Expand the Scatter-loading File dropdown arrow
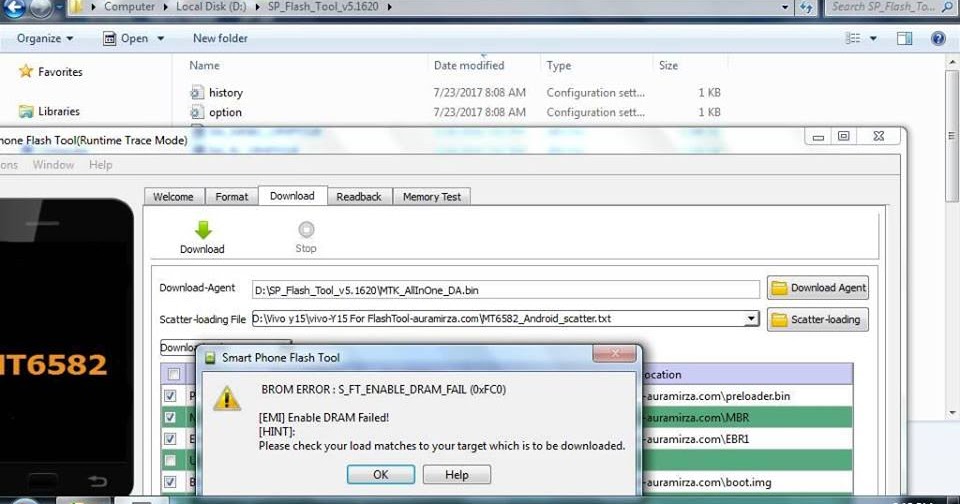 tap(751, 318)
